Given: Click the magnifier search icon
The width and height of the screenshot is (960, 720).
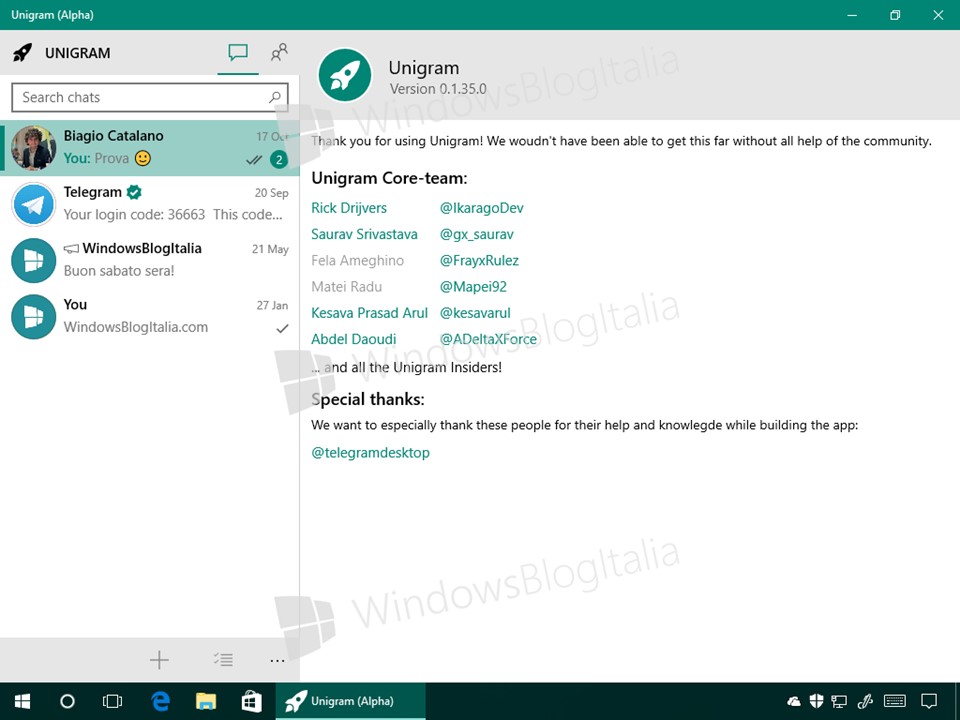Looking at the screenshot, I should [275, 97].
